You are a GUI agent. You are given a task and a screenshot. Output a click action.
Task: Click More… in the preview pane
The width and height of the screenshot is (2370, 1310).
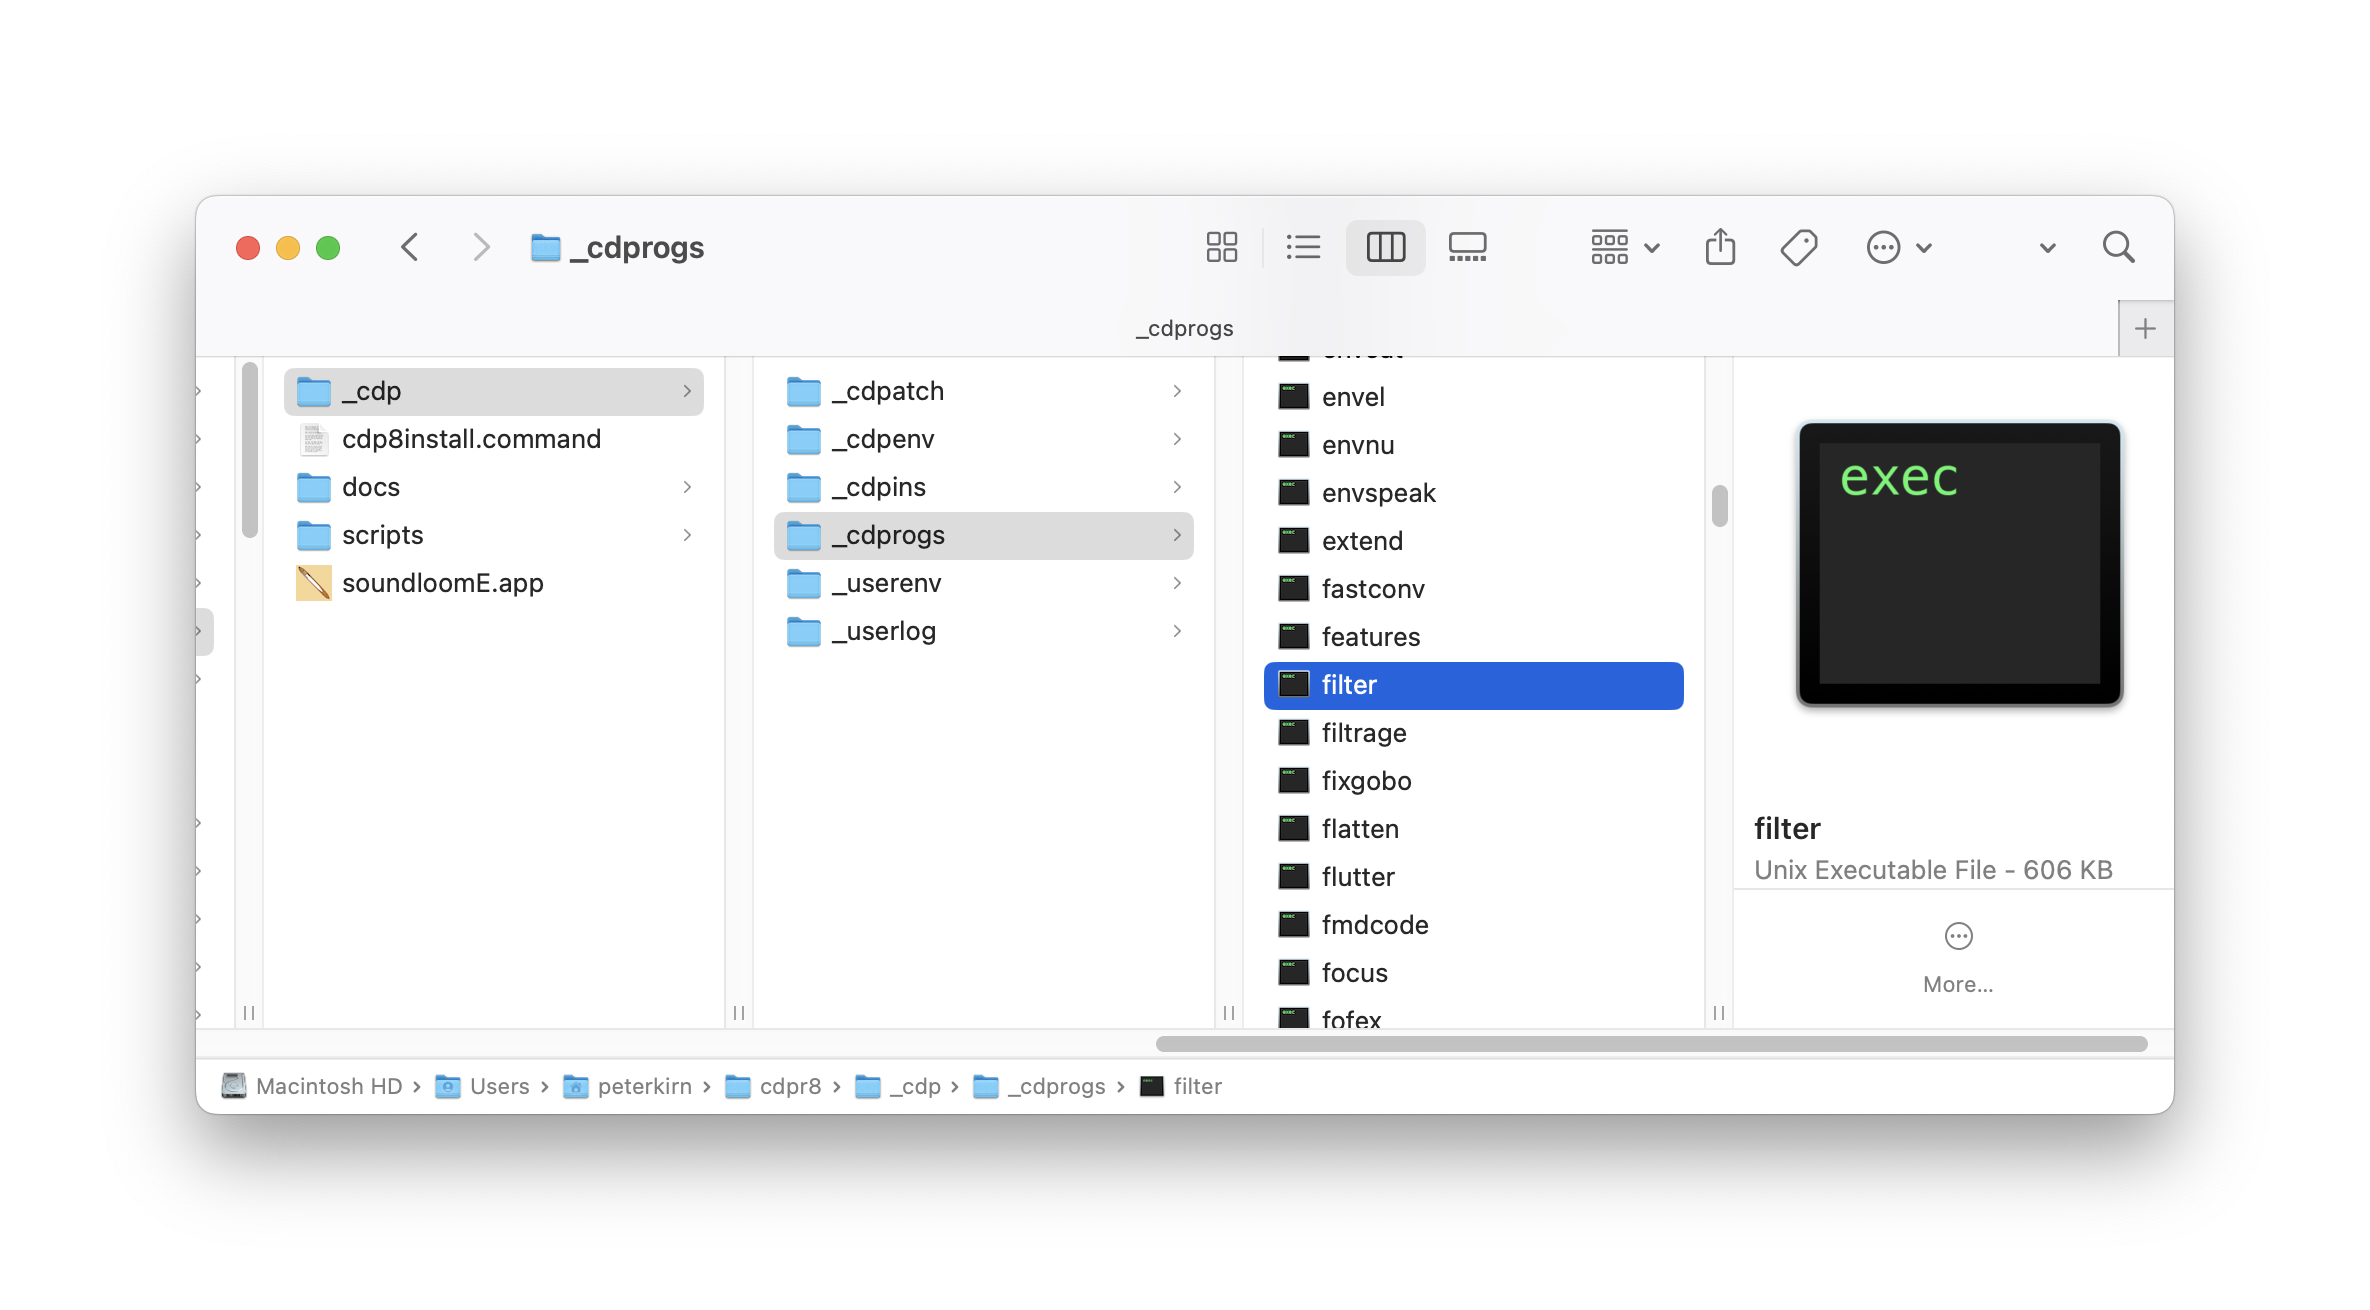point(1958,958)
